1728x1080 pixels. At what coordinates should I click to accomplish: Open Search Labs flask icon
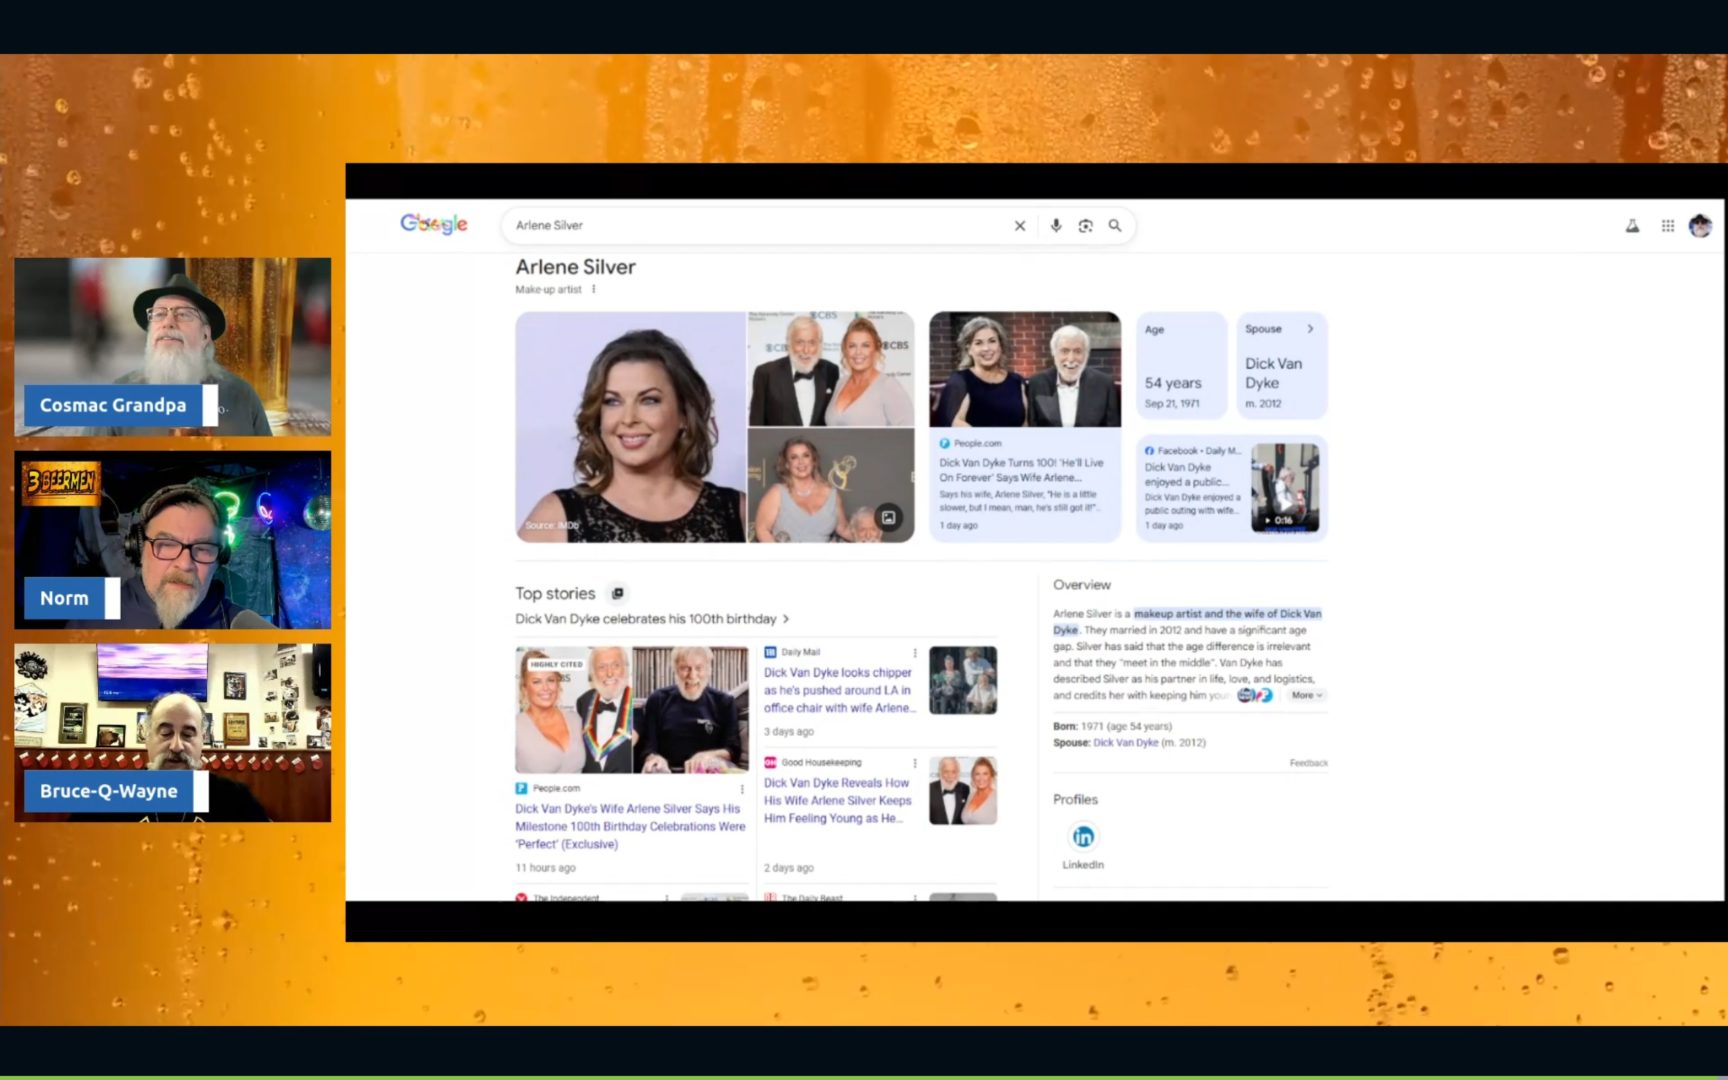click(x=1632, y=226)
